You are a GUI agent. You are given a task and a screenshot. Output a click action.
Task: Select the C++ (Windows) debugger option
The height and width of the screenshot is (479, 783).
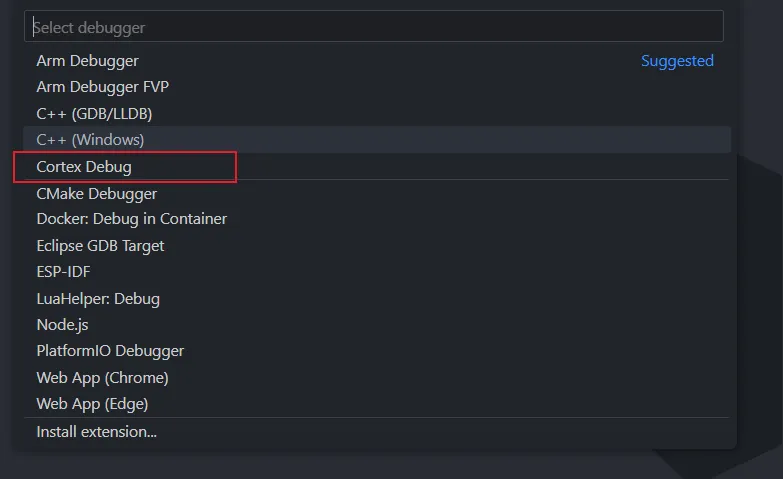click(90, 140)
